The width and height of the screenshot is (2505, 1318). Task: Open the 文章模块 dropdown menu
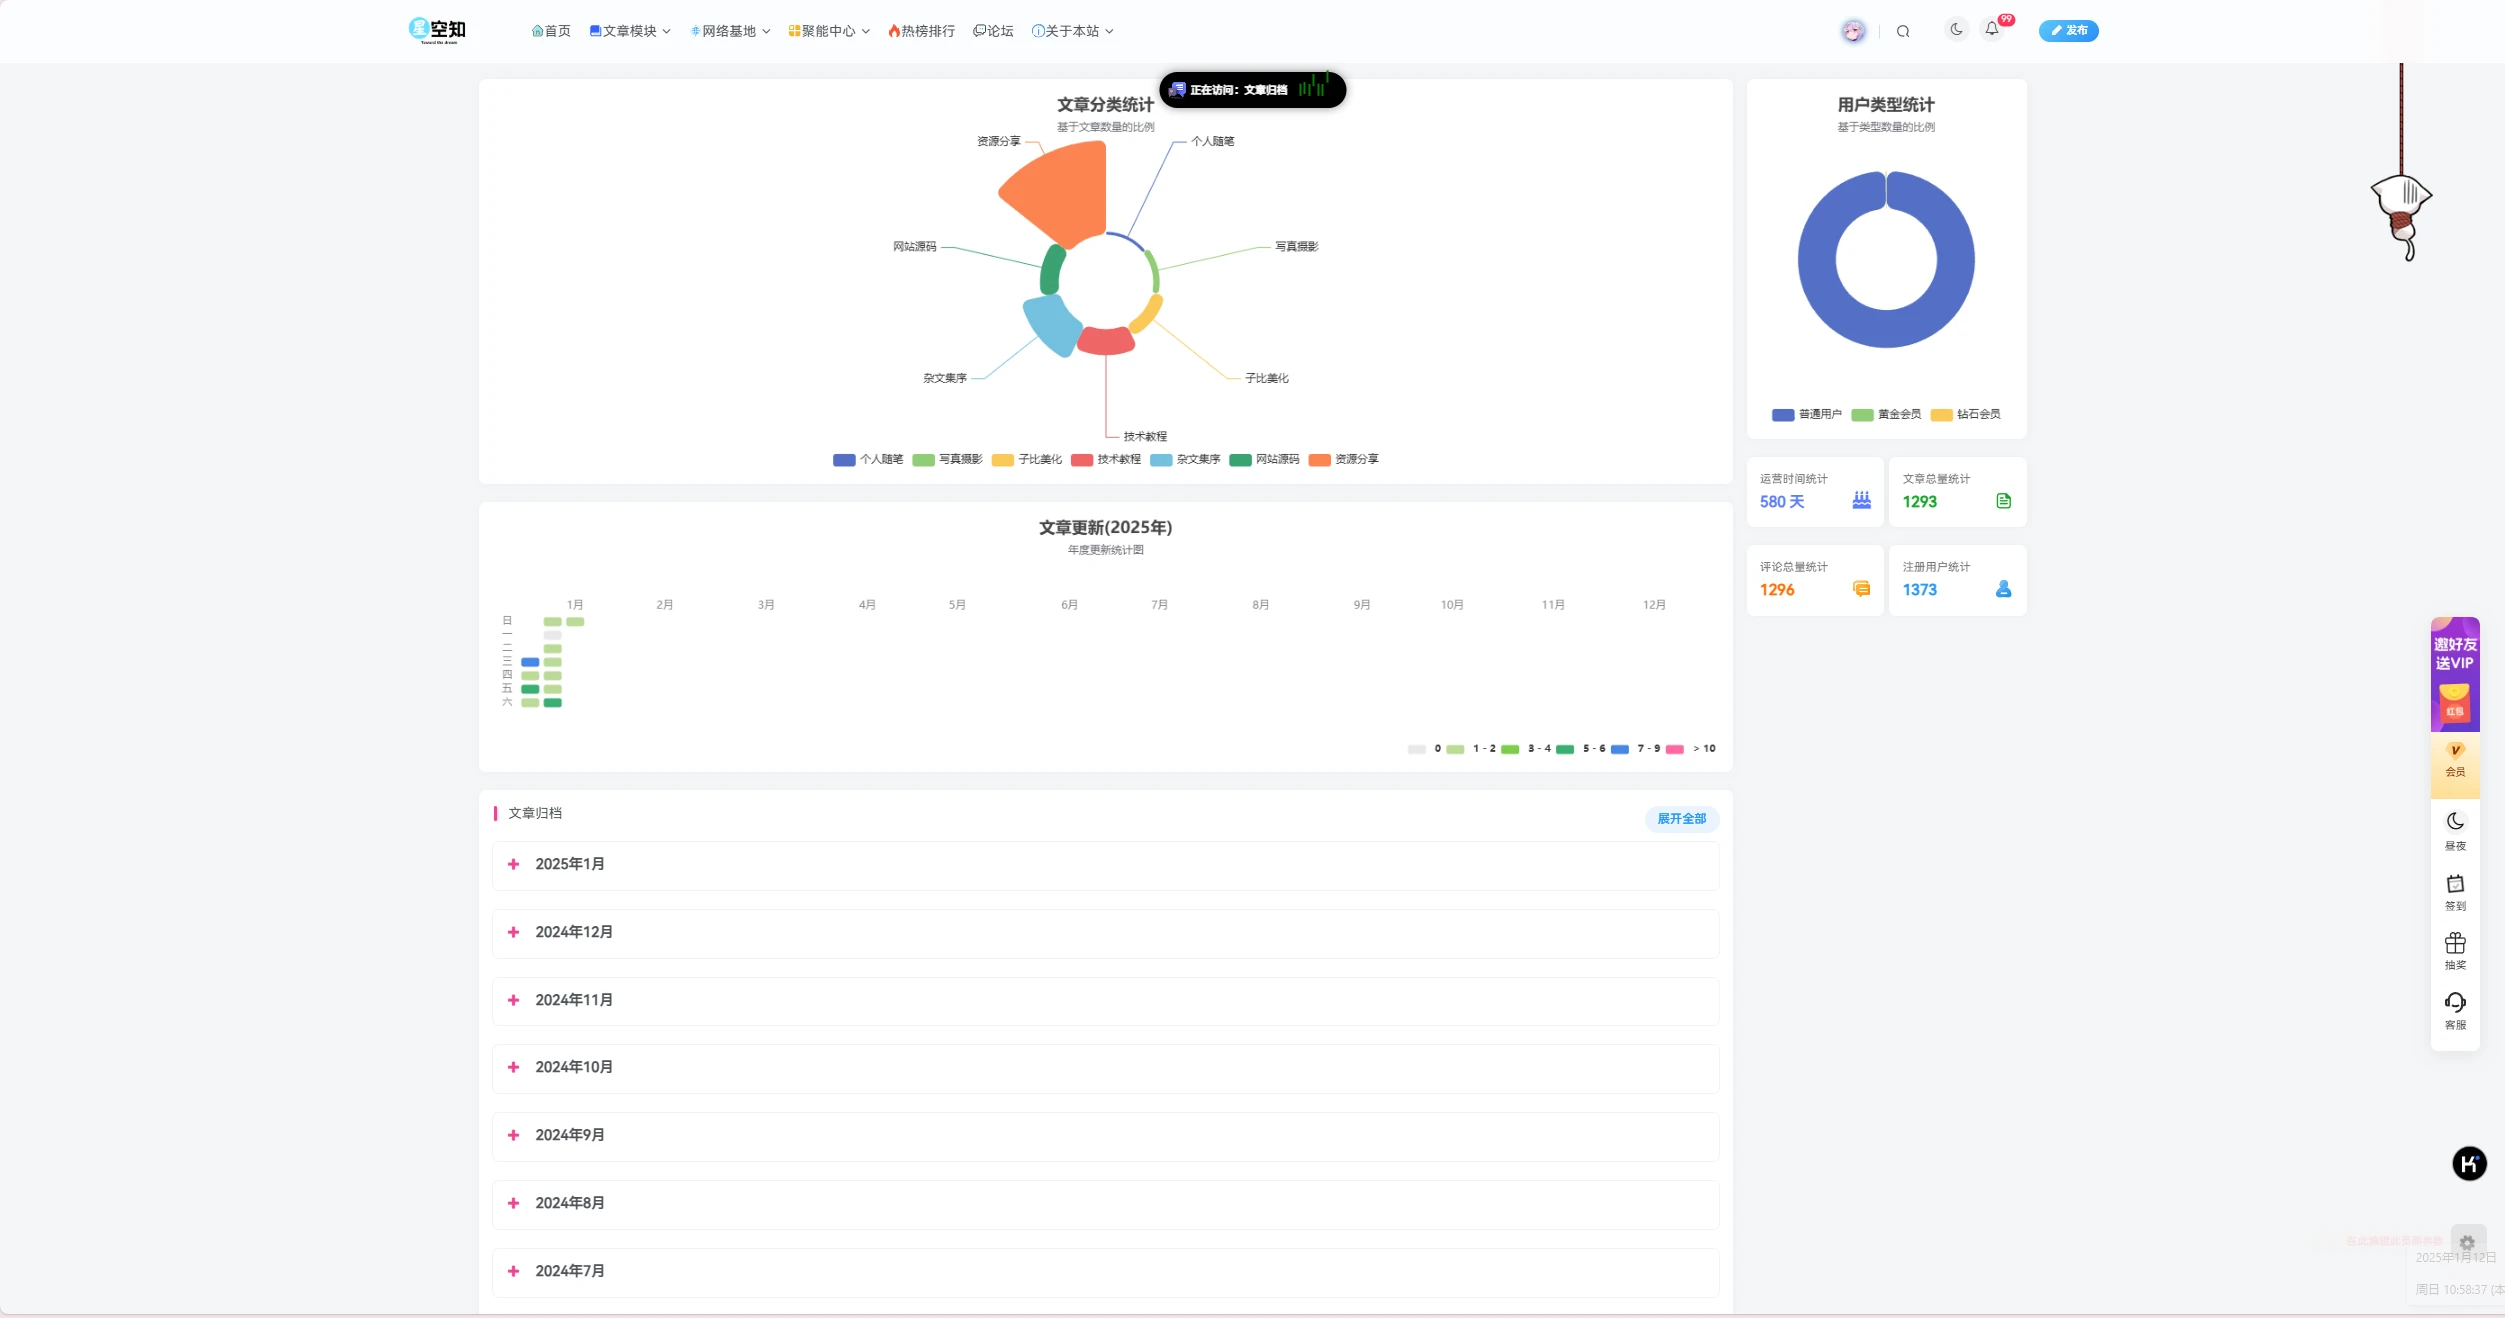tap(630, 31)
